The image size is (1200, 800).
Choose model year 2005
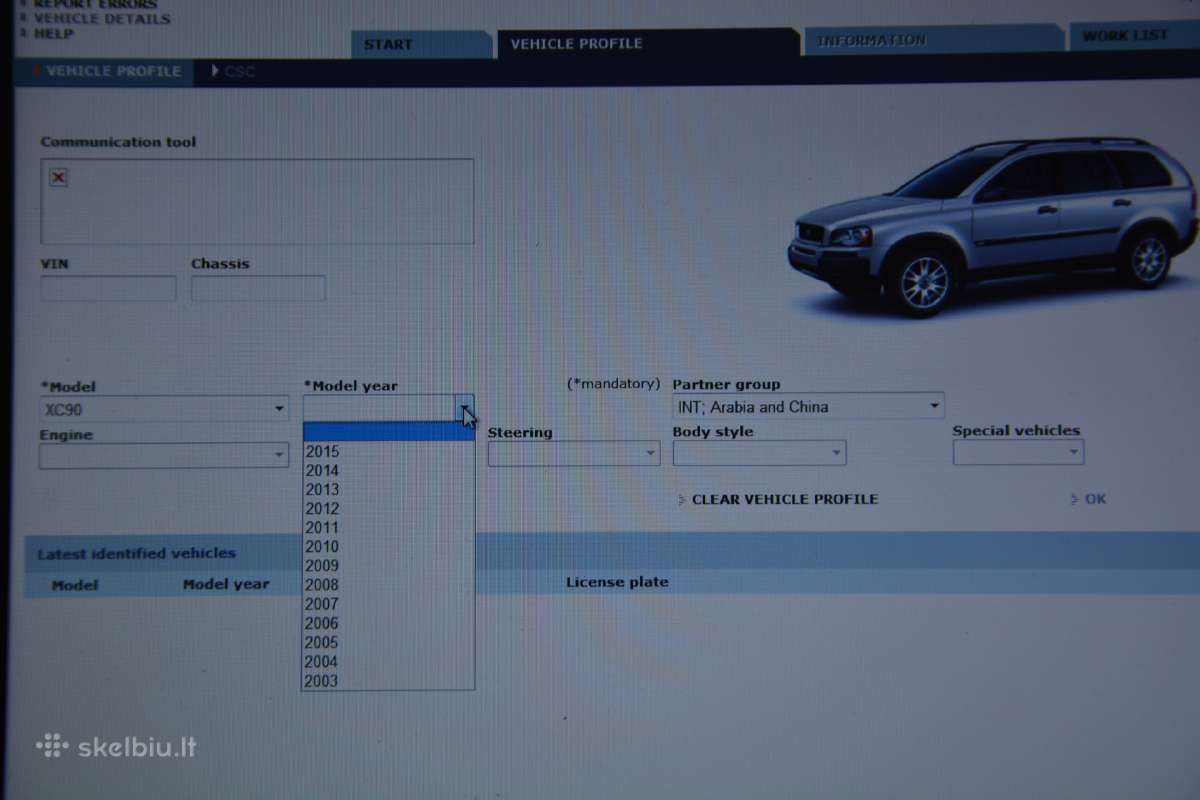coord(388,643)
